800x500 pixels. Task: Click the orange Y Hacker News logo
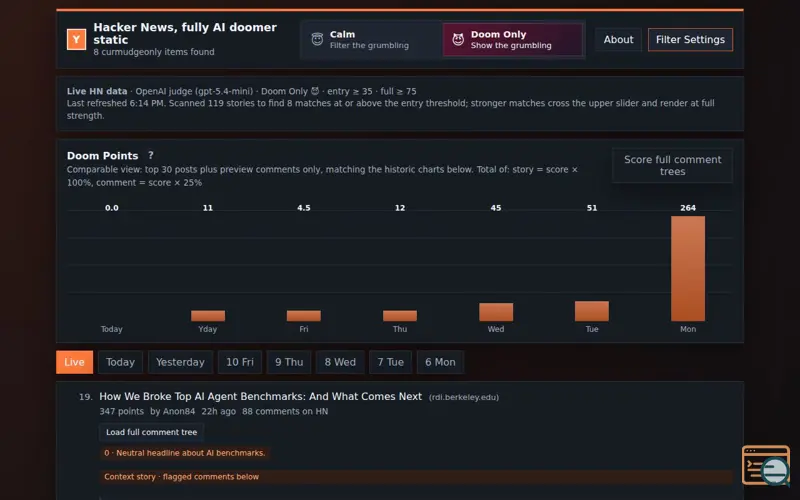[x=76, y=39]
